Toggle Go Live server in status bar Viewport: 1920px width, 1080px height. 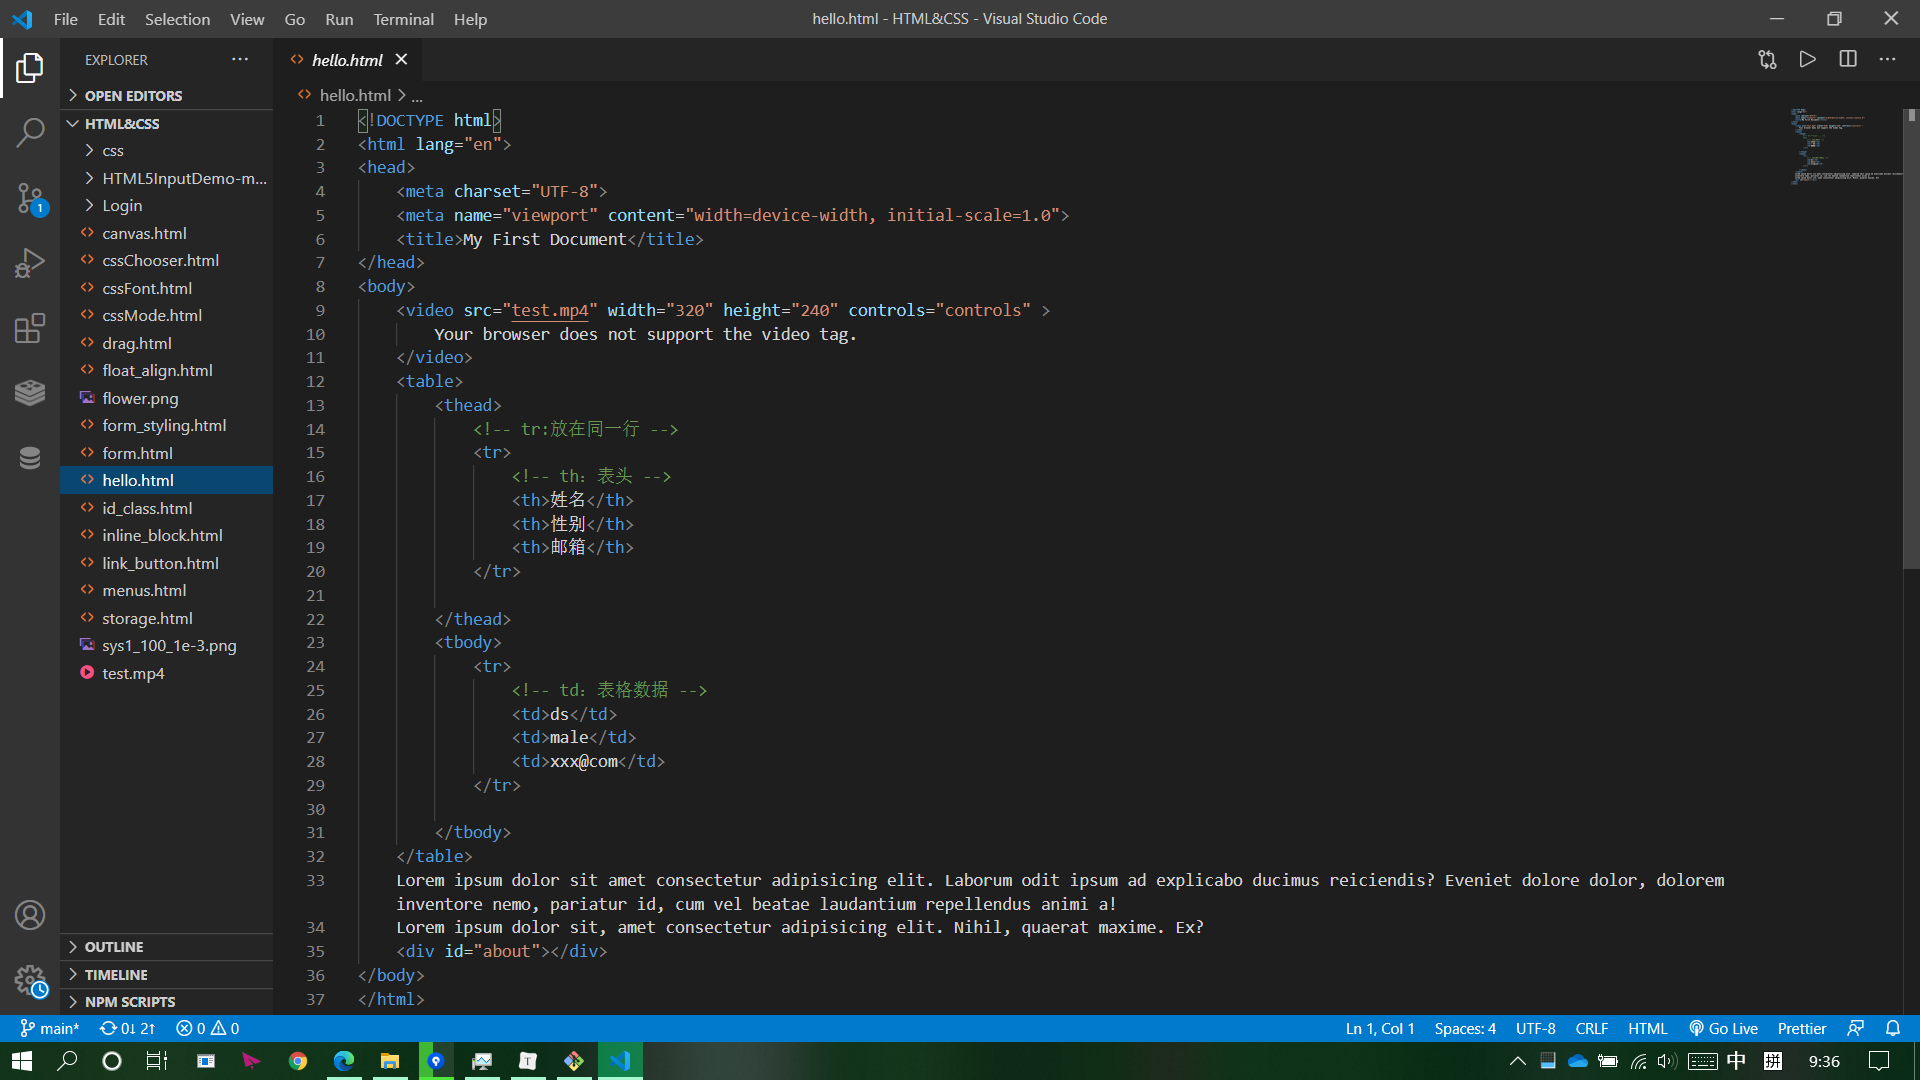pyautogui.click(x=1723, y=1028)
